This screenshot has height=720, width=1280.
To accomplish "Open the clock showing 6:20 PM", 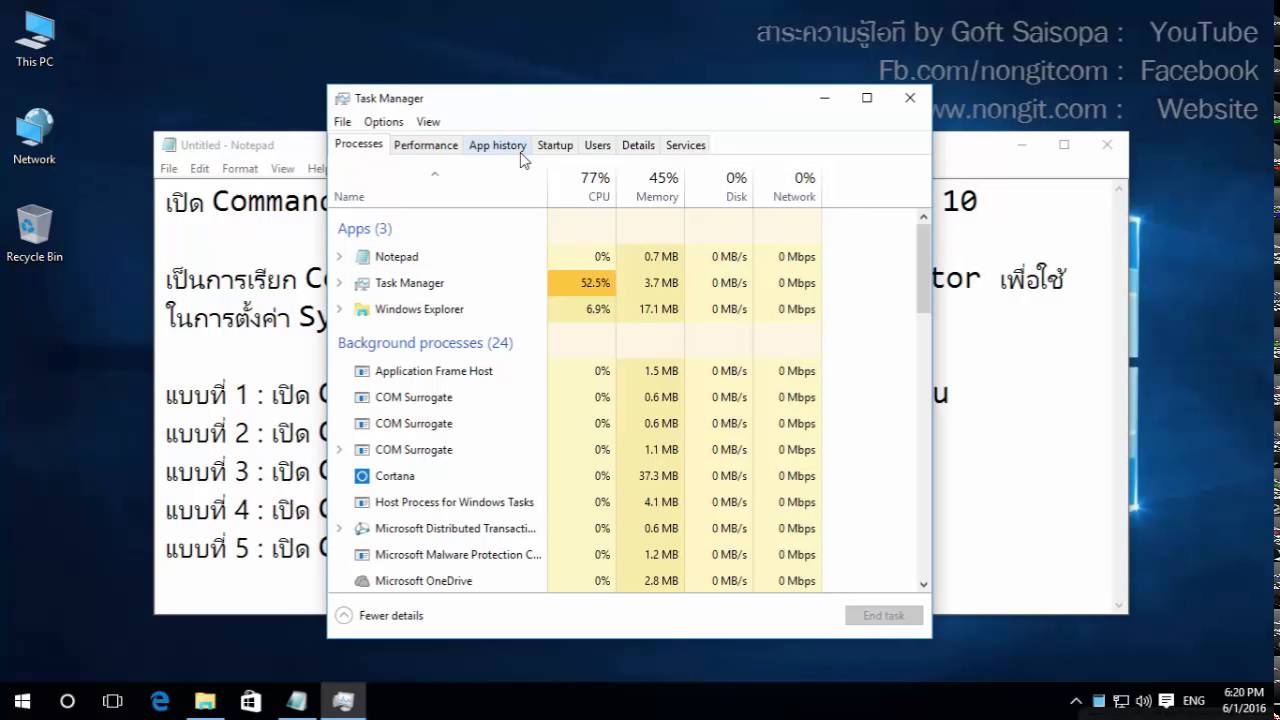I will point(1243,701).
